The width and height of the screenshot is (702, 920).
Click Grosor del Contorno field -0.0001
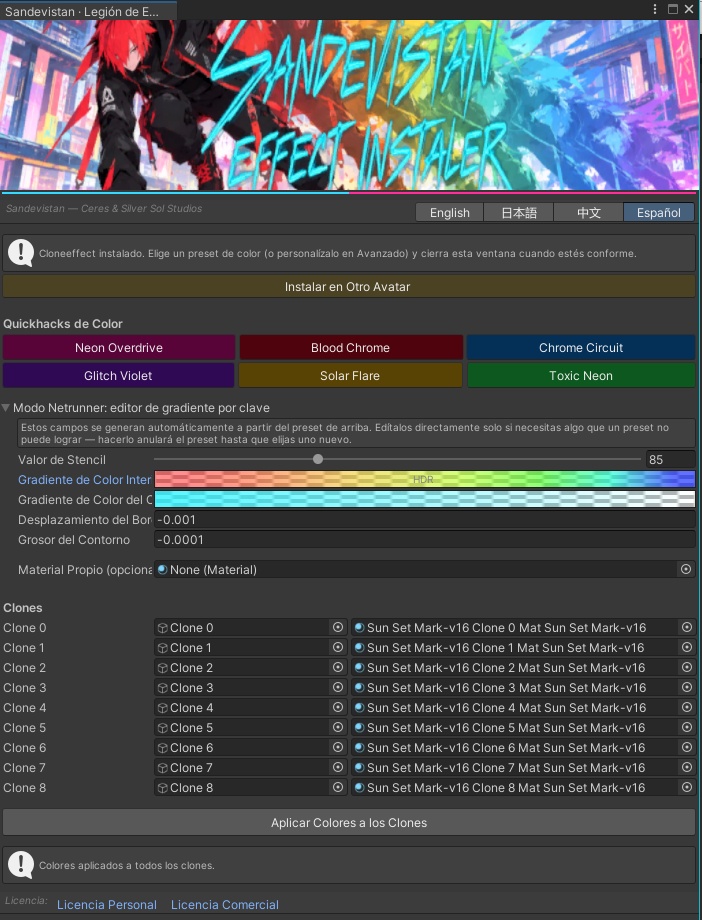(x=424, y=539)
